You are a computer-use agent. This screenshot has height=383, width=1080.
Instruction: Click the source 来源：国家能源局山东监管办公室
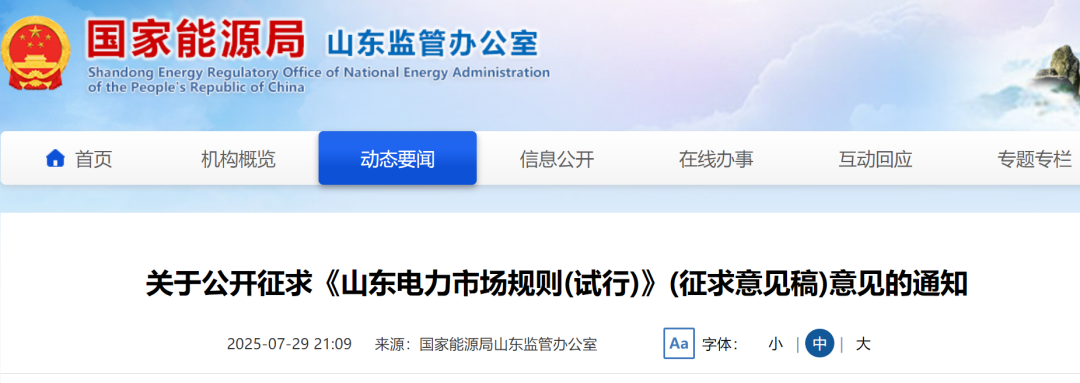tap(486, 344)
